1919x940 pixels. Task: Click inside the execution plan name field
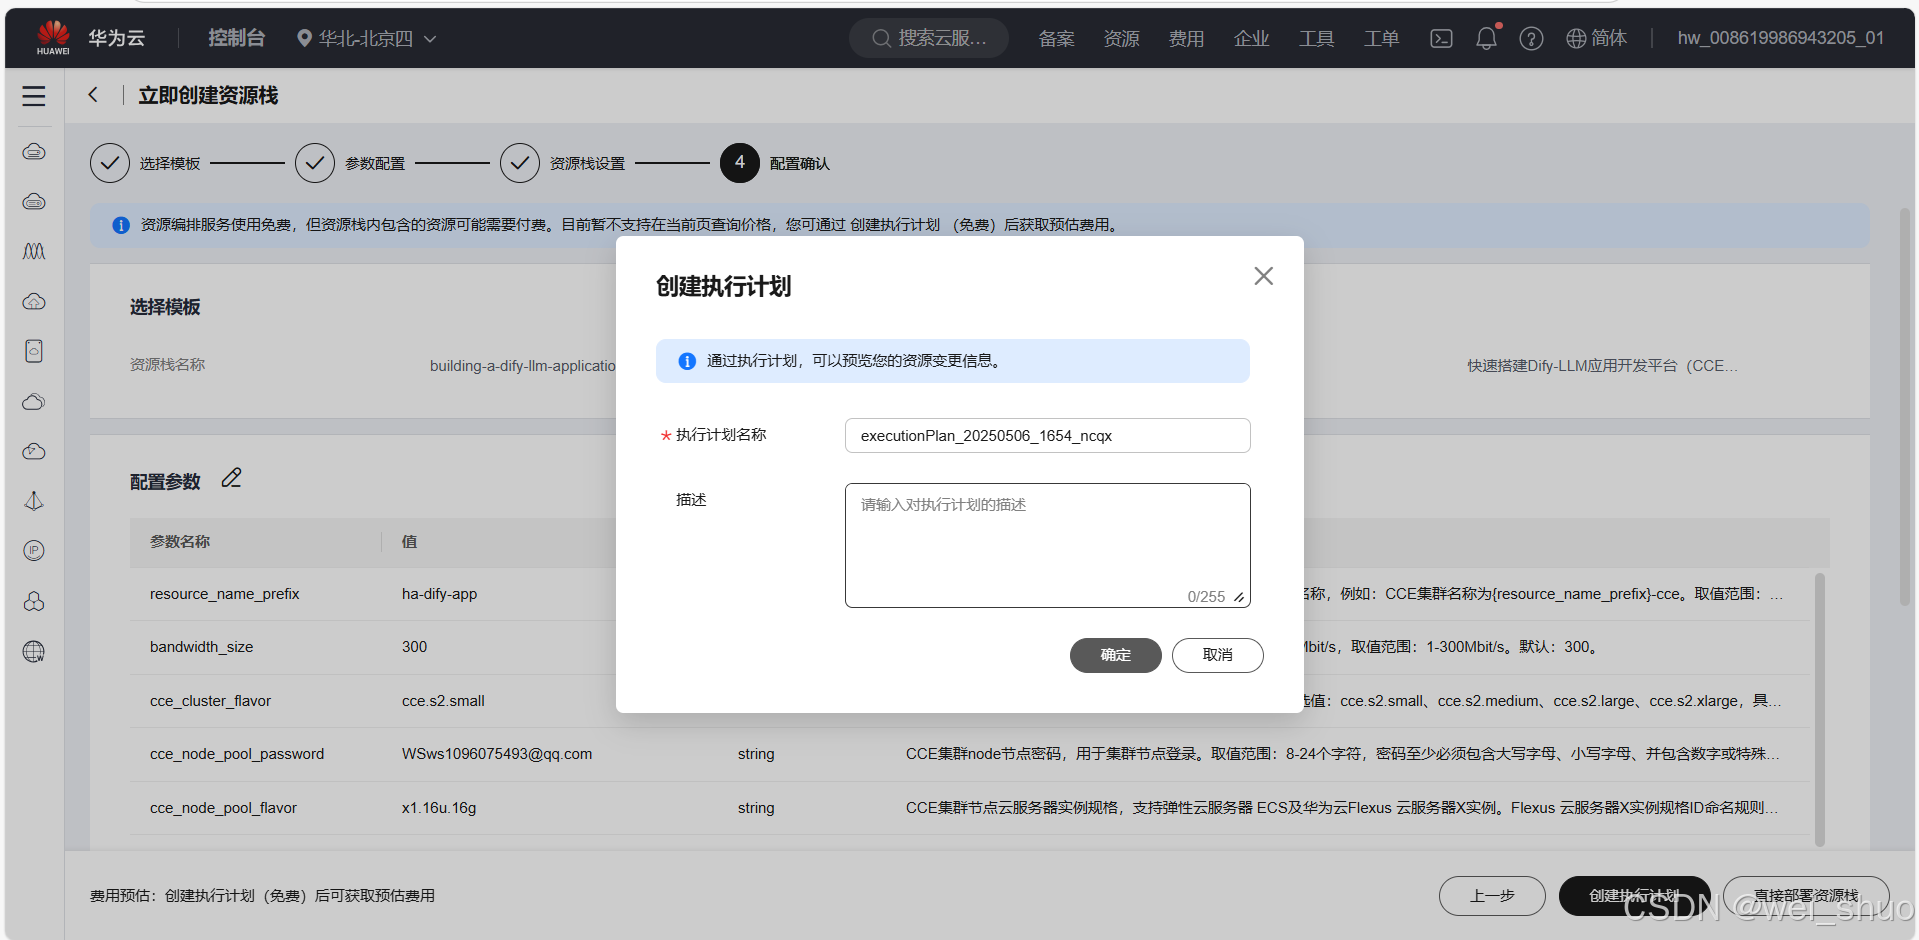point(1047,435)
